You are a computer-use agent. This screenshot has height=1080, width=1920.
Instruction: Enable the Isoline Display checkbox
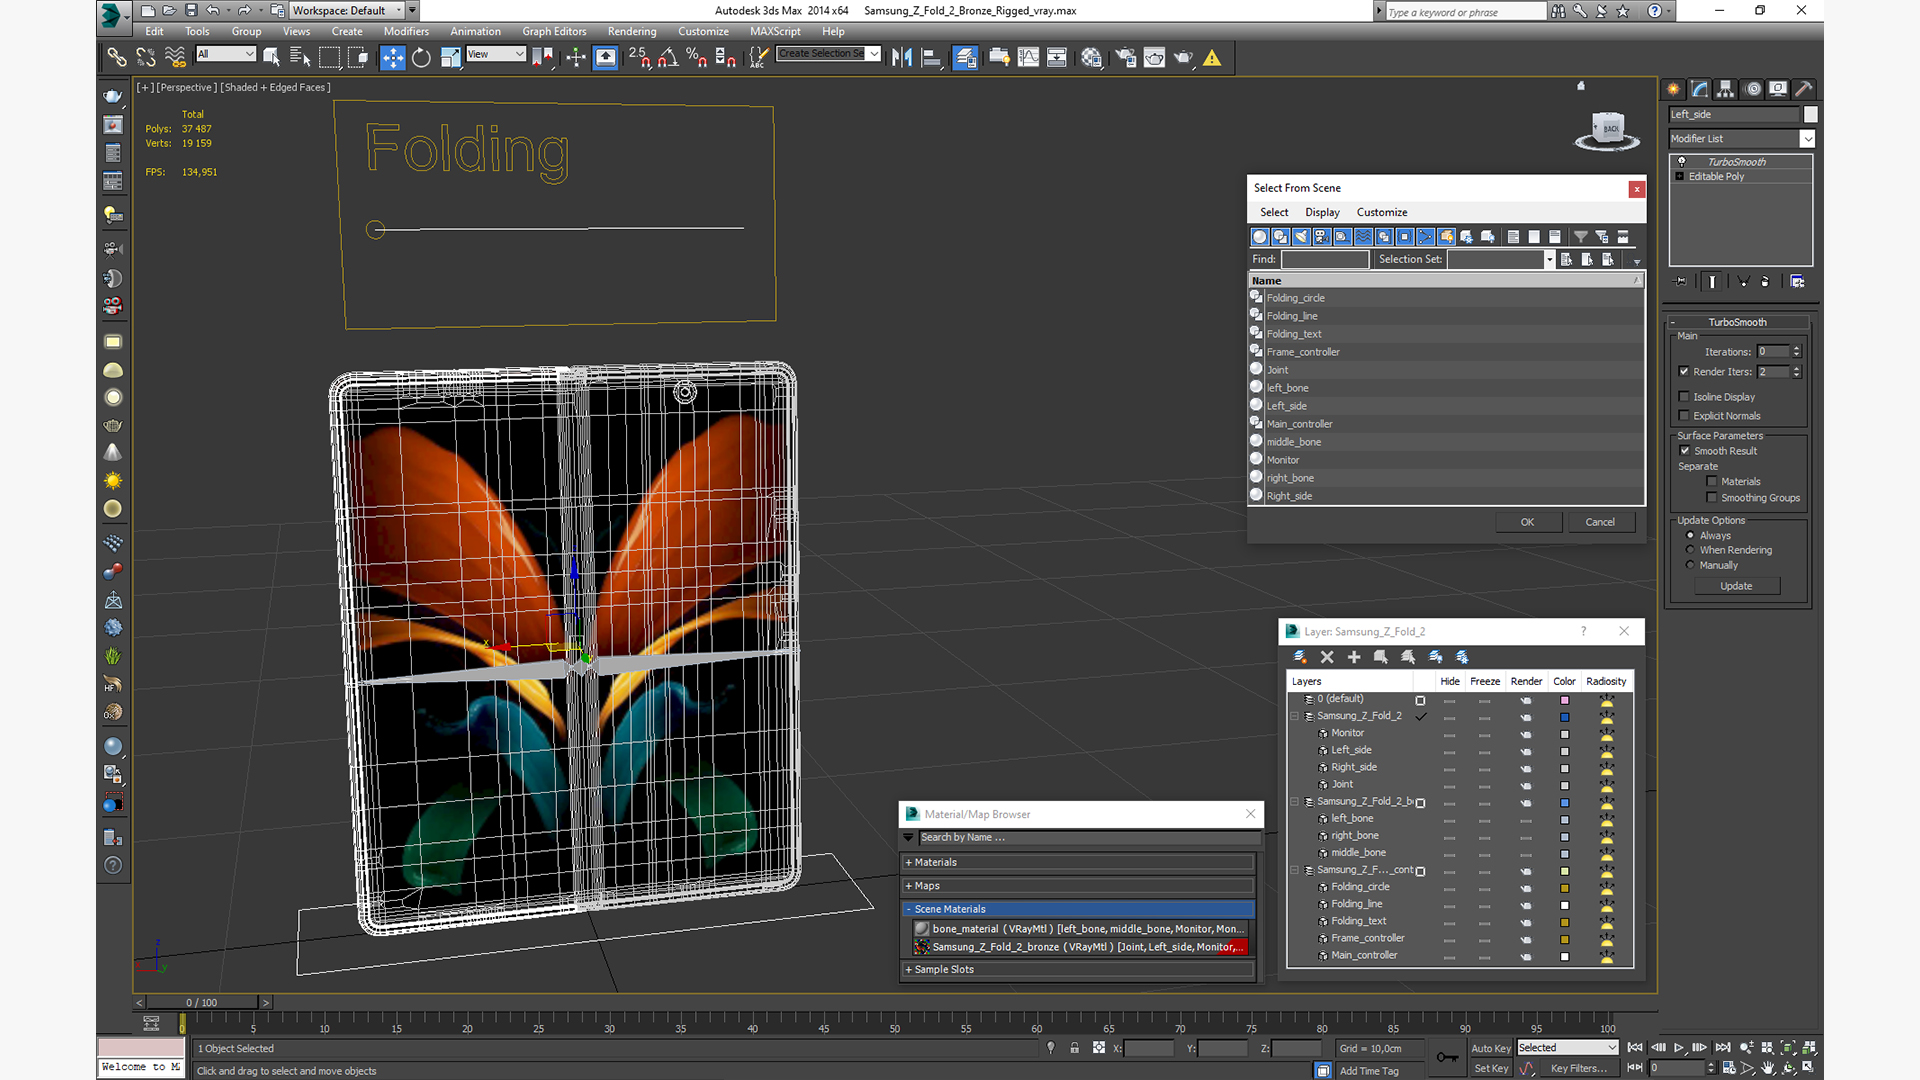pyautogui.click(x=1684, y=396)
